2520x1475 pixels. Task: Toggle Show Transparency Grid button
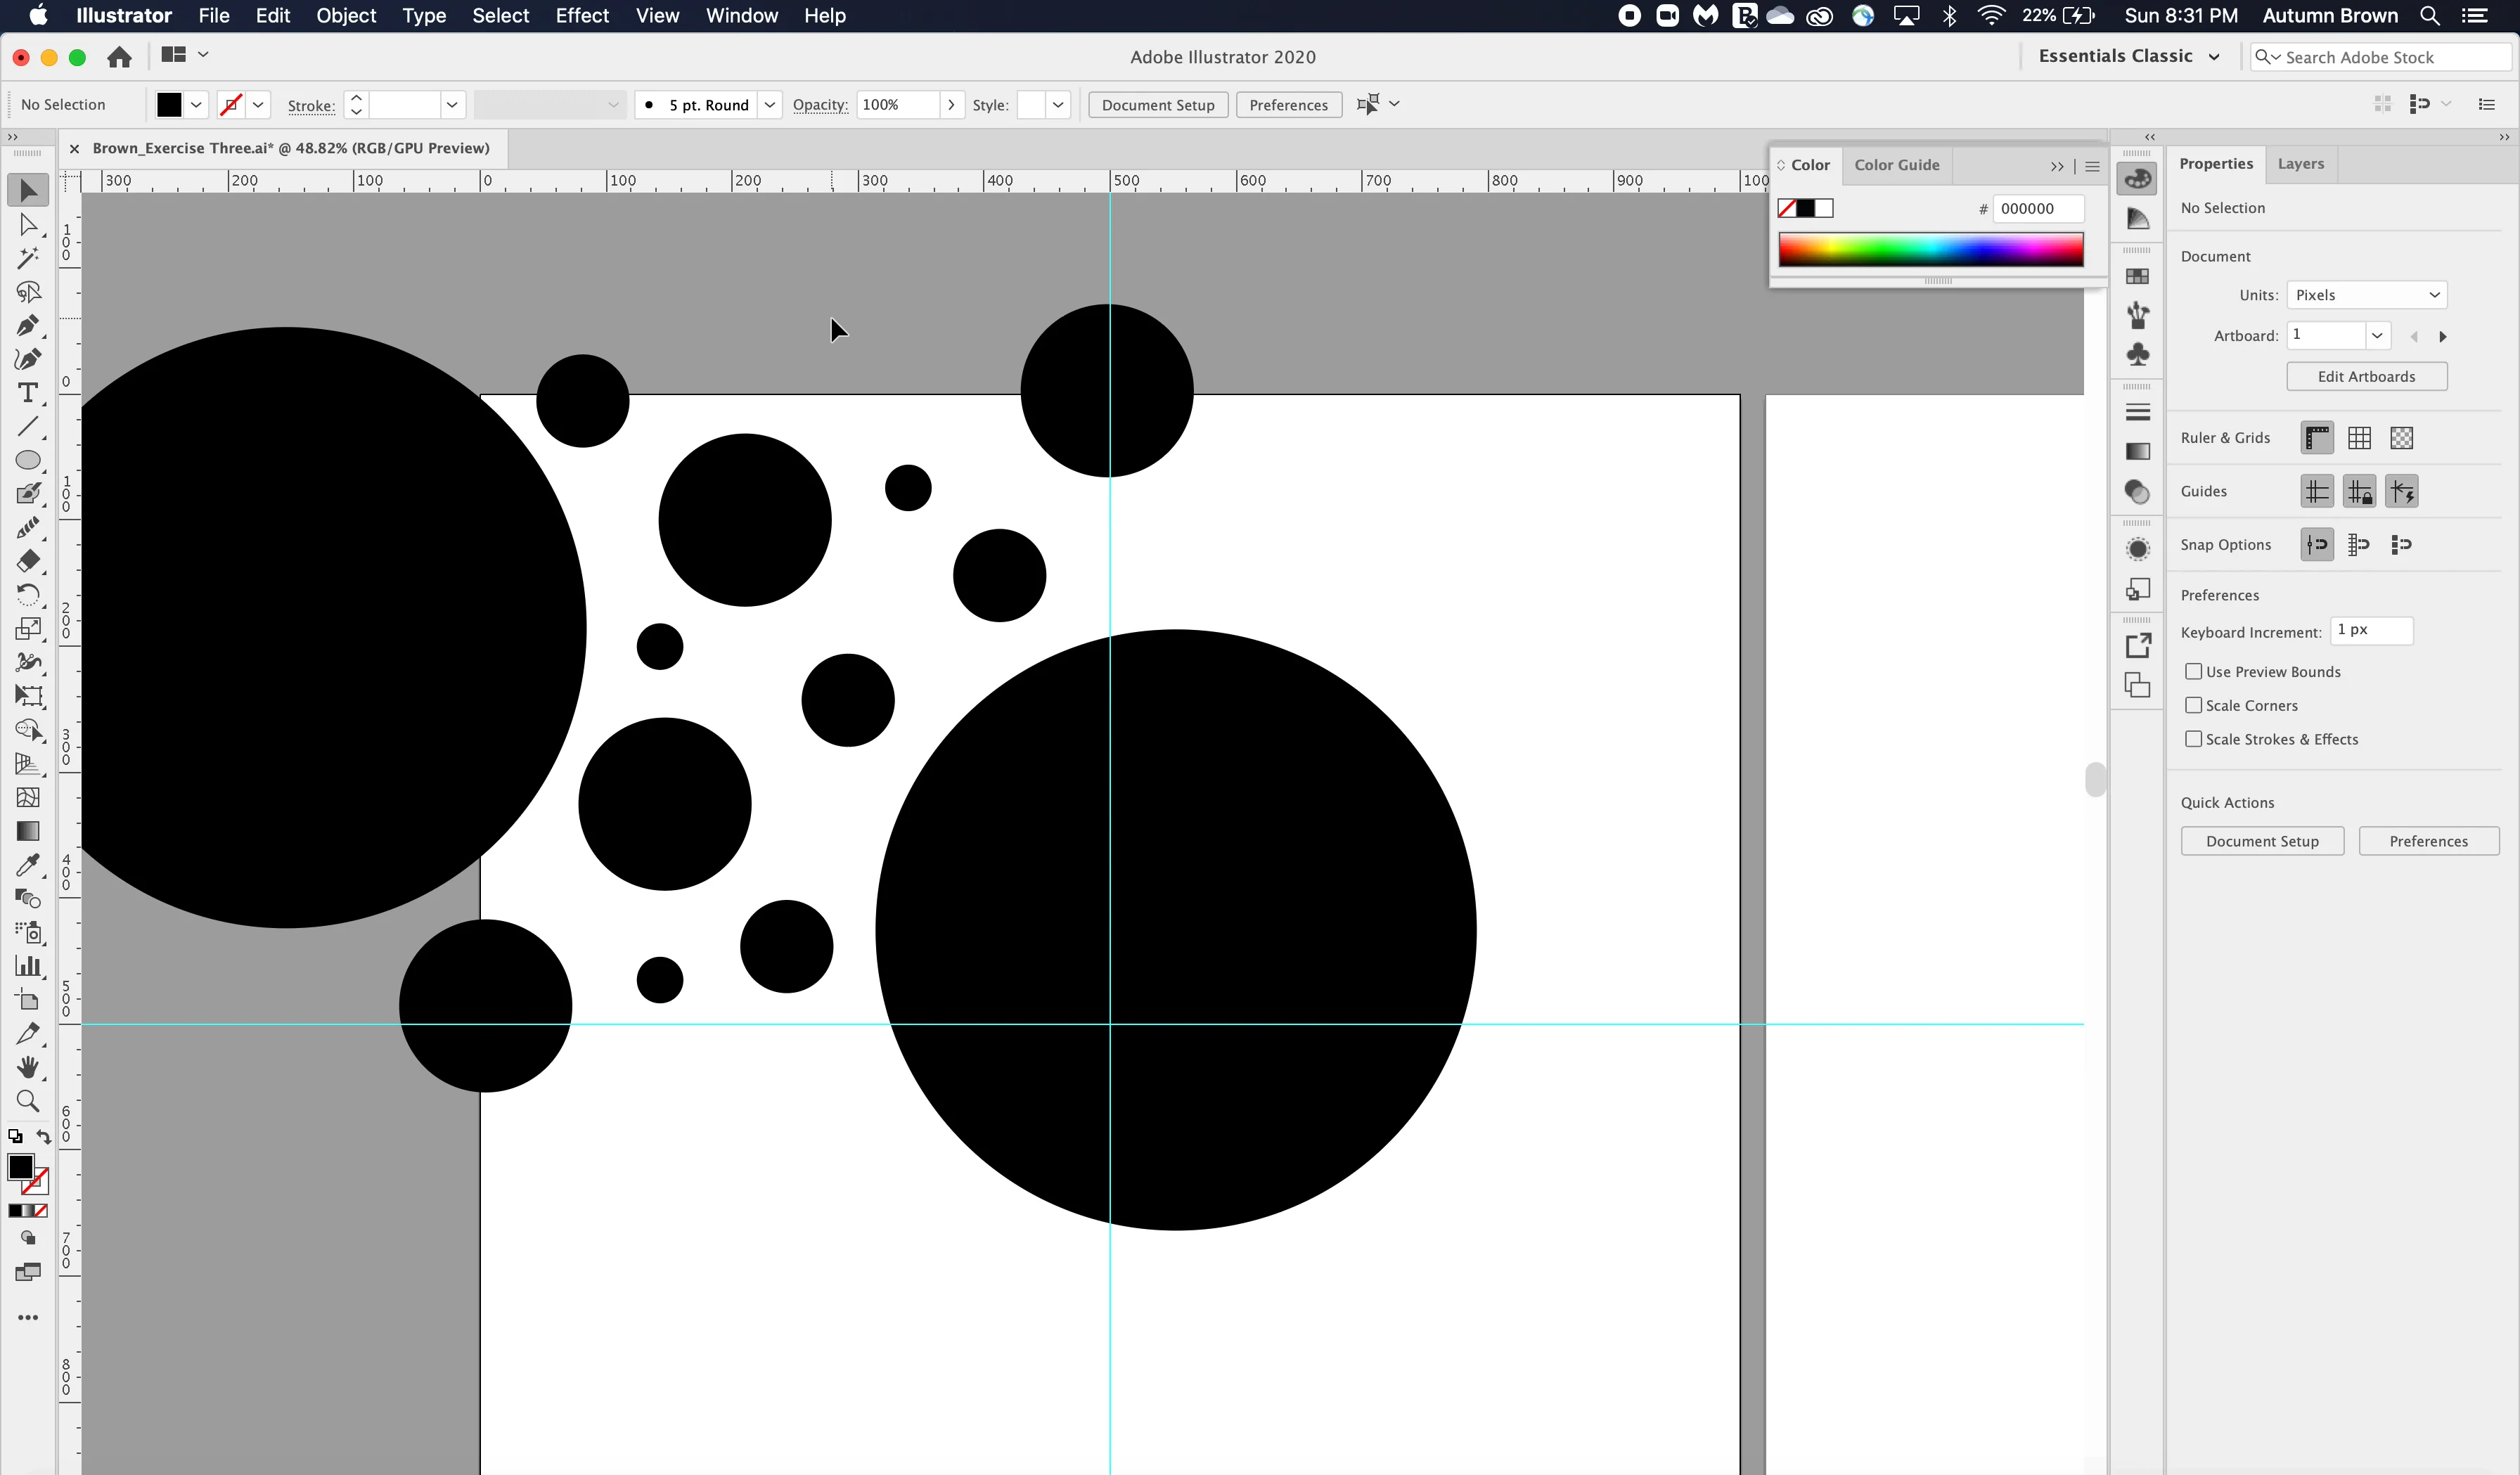[x=2401, y=438]
